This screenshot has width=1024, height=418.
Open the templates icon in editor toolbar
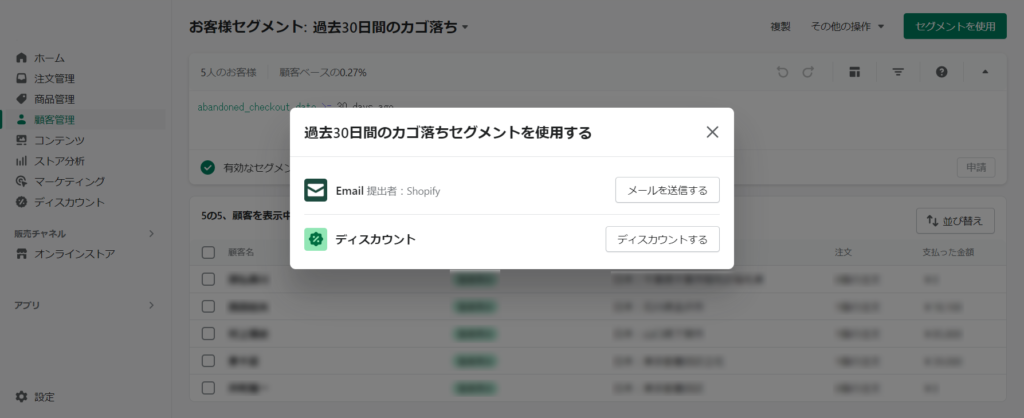[x=854, y=72]
